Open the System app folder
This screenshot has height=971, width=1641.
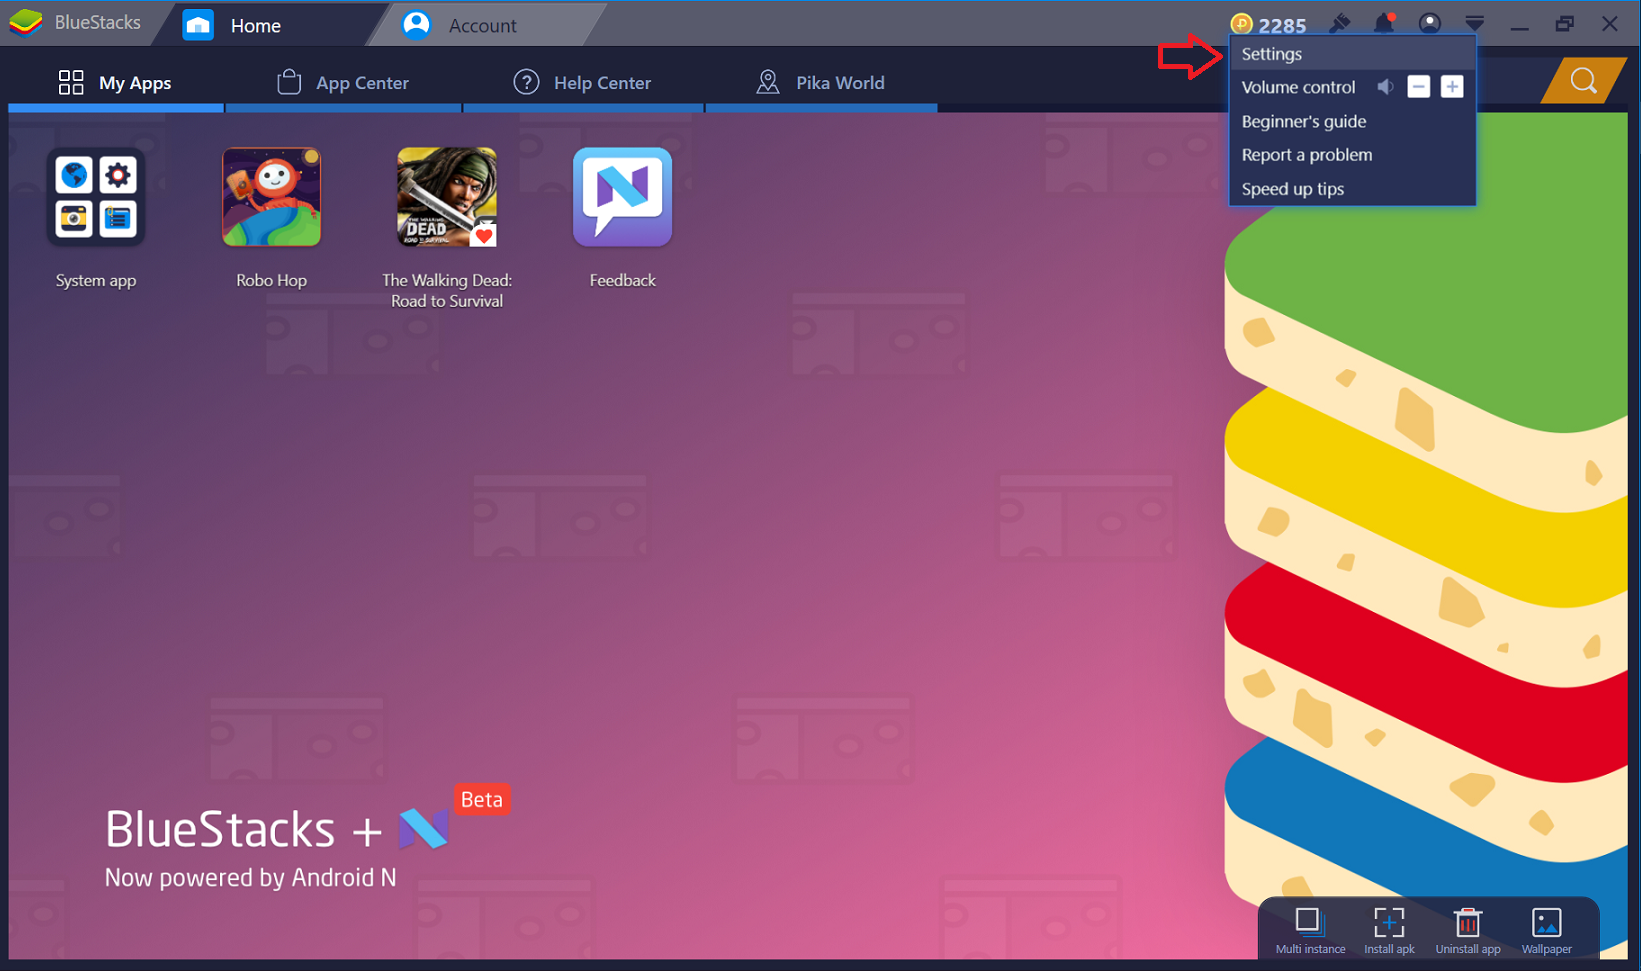tap(96, 197)
